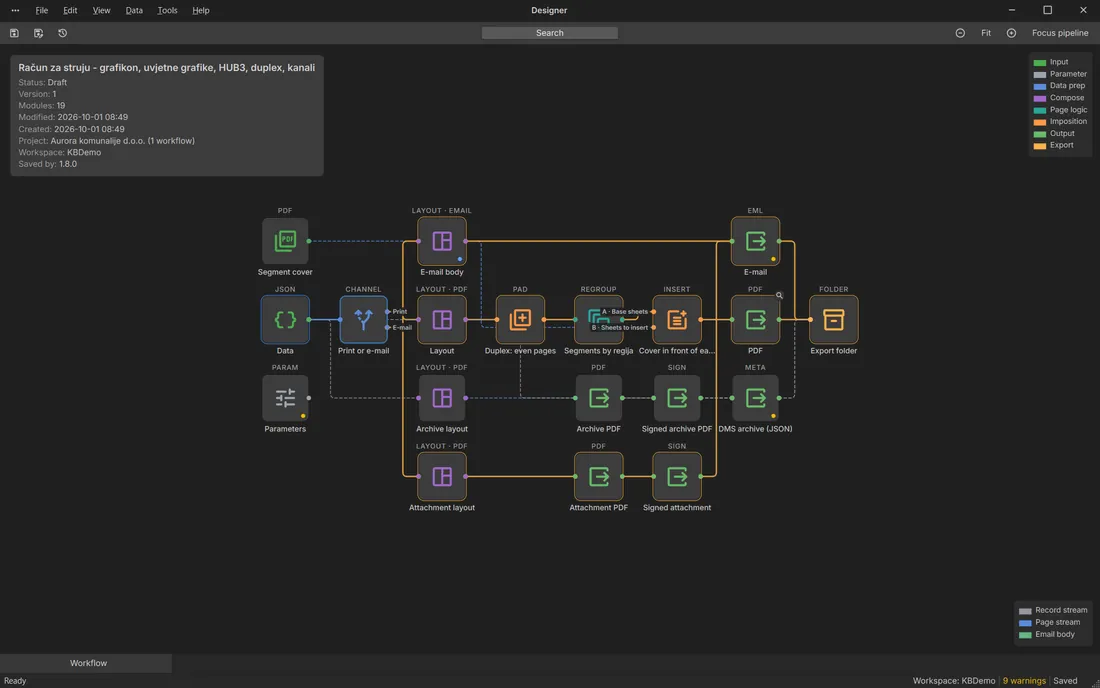Open the Help menu

pyautogui.click(x=201, y=11)
